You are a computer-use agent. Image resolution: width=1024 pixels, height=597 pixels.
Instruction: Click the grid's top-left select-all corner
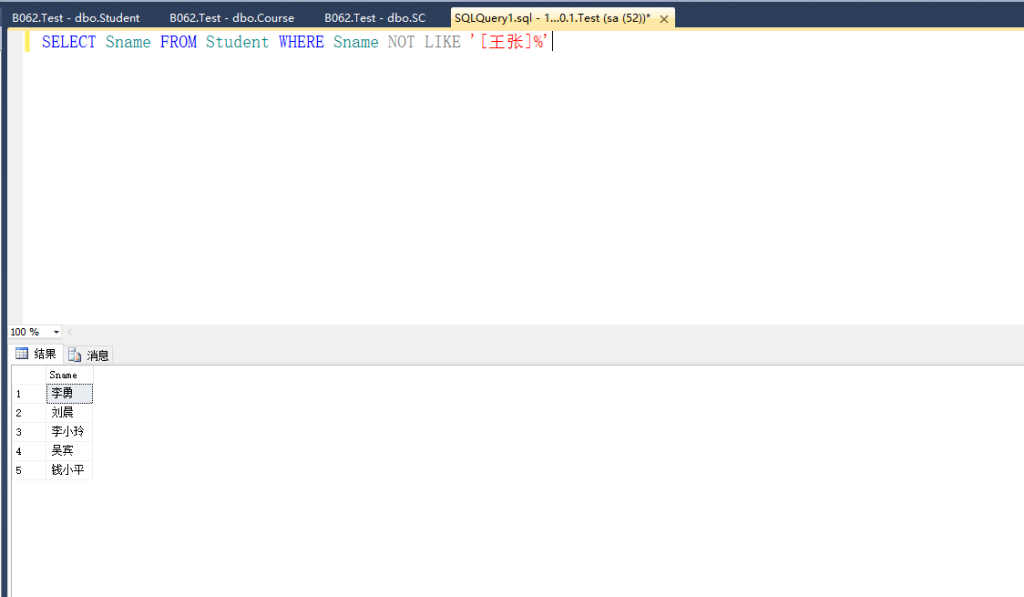pyautogui.click(x=28, y=375)
